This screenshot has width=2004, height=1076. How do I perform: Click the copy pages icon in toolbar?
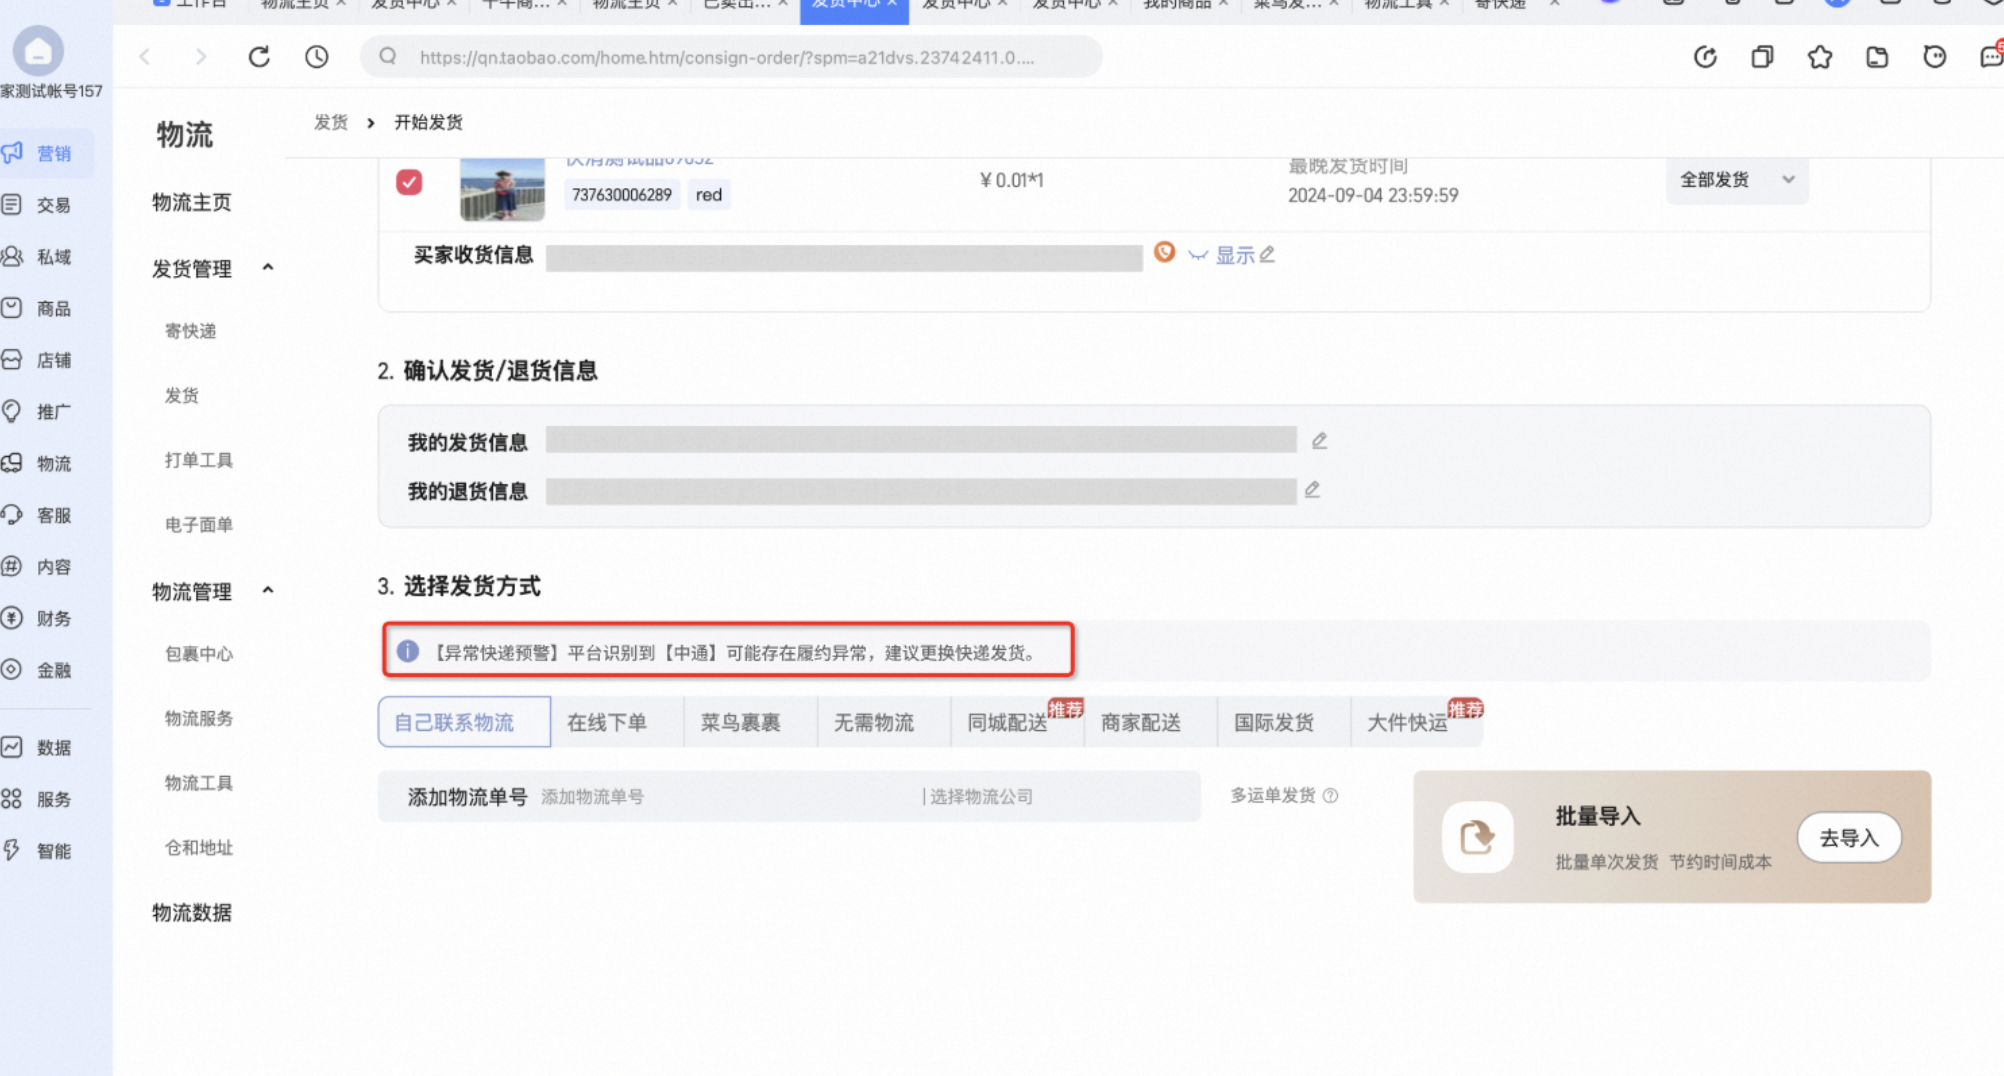point(1762,57)
